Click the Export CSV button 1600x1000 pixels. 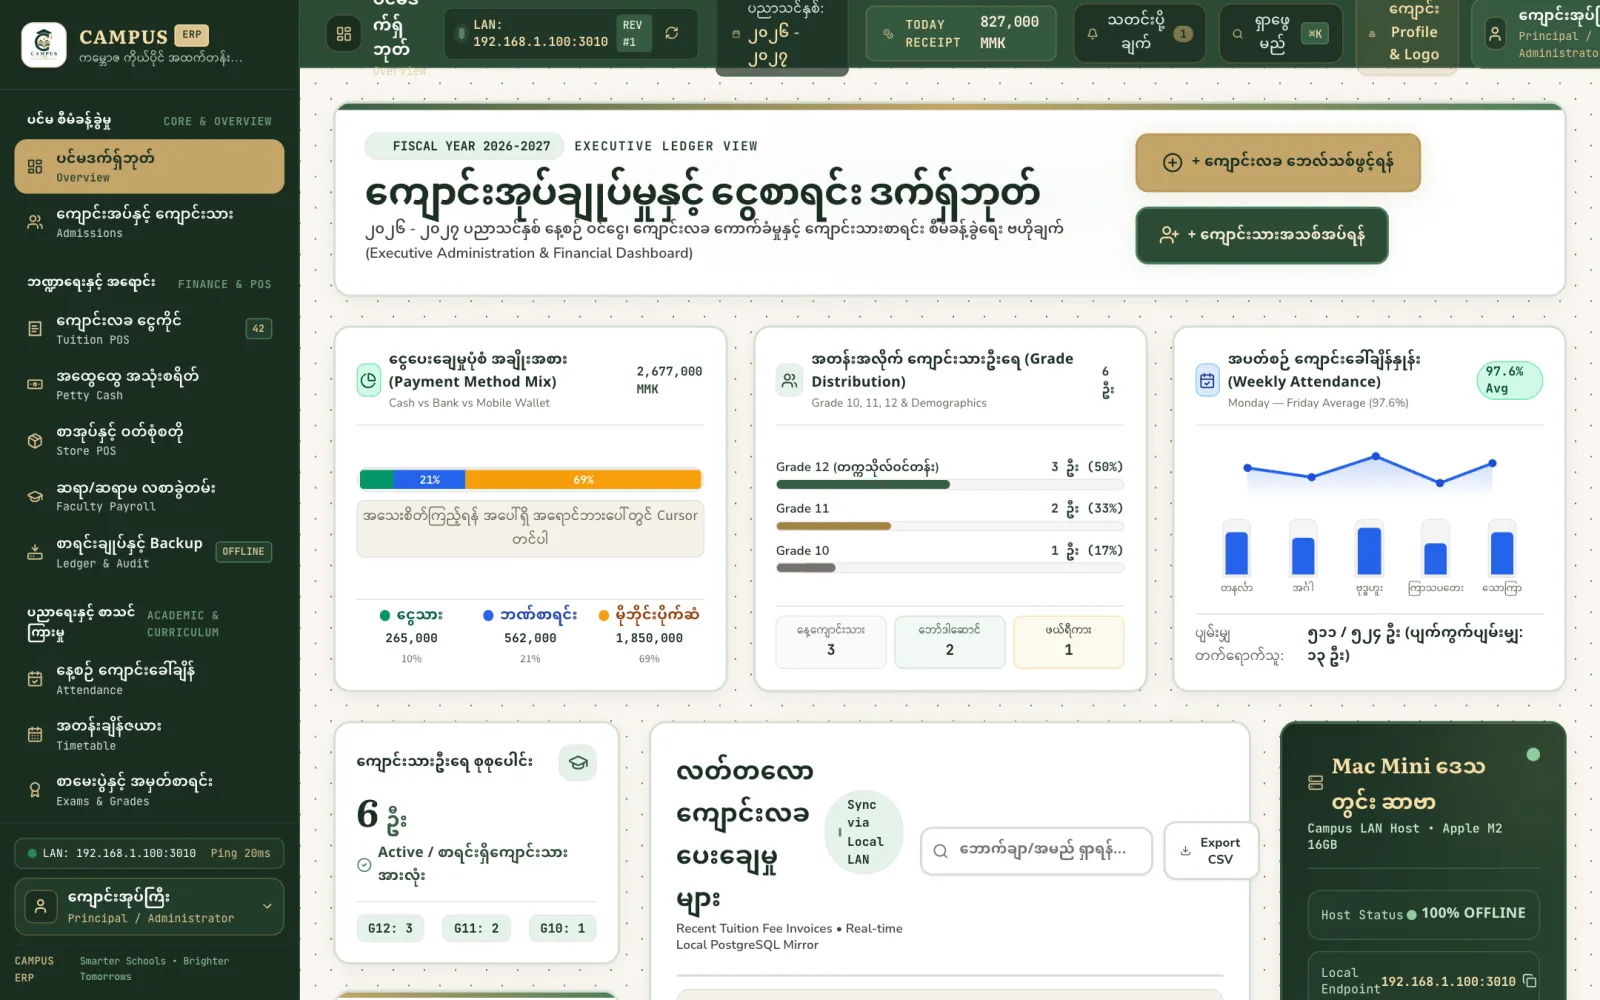pos(1210,851)
